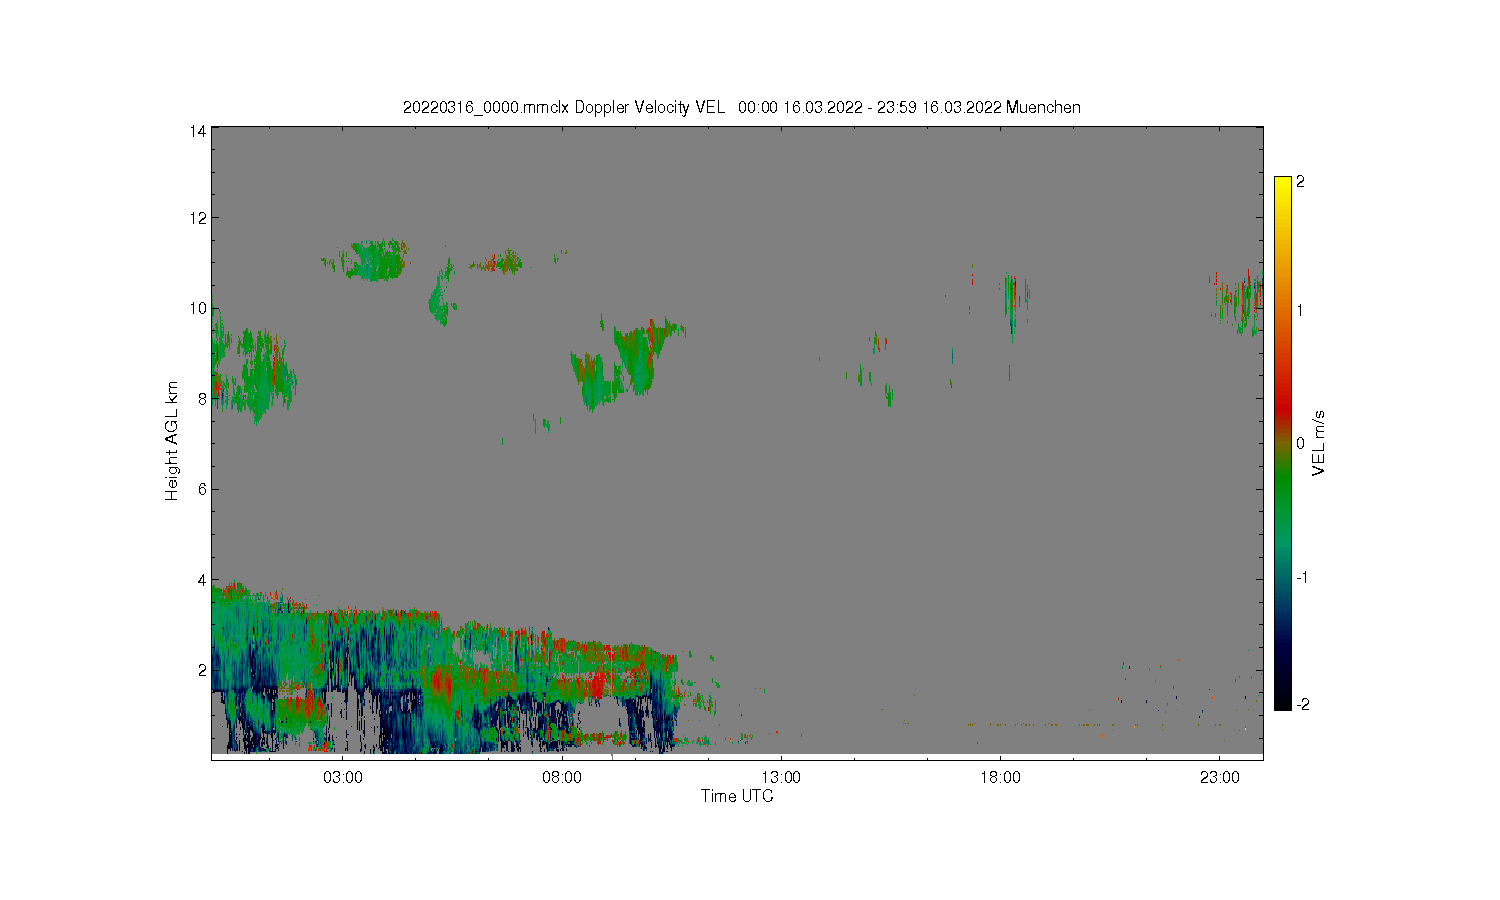The image size is (1500, 900).
Task: Click the colorbar label 0
Action: coord(1300,443)
